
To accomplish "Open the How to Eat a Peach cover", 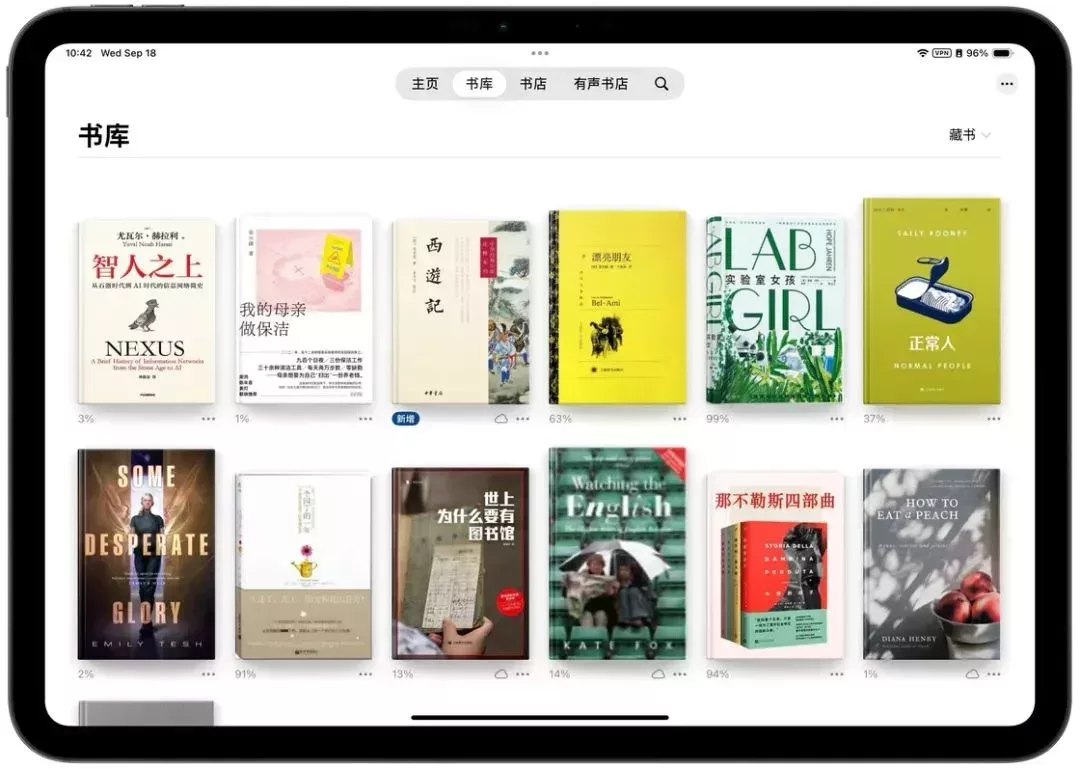I will tap(932, 564).
